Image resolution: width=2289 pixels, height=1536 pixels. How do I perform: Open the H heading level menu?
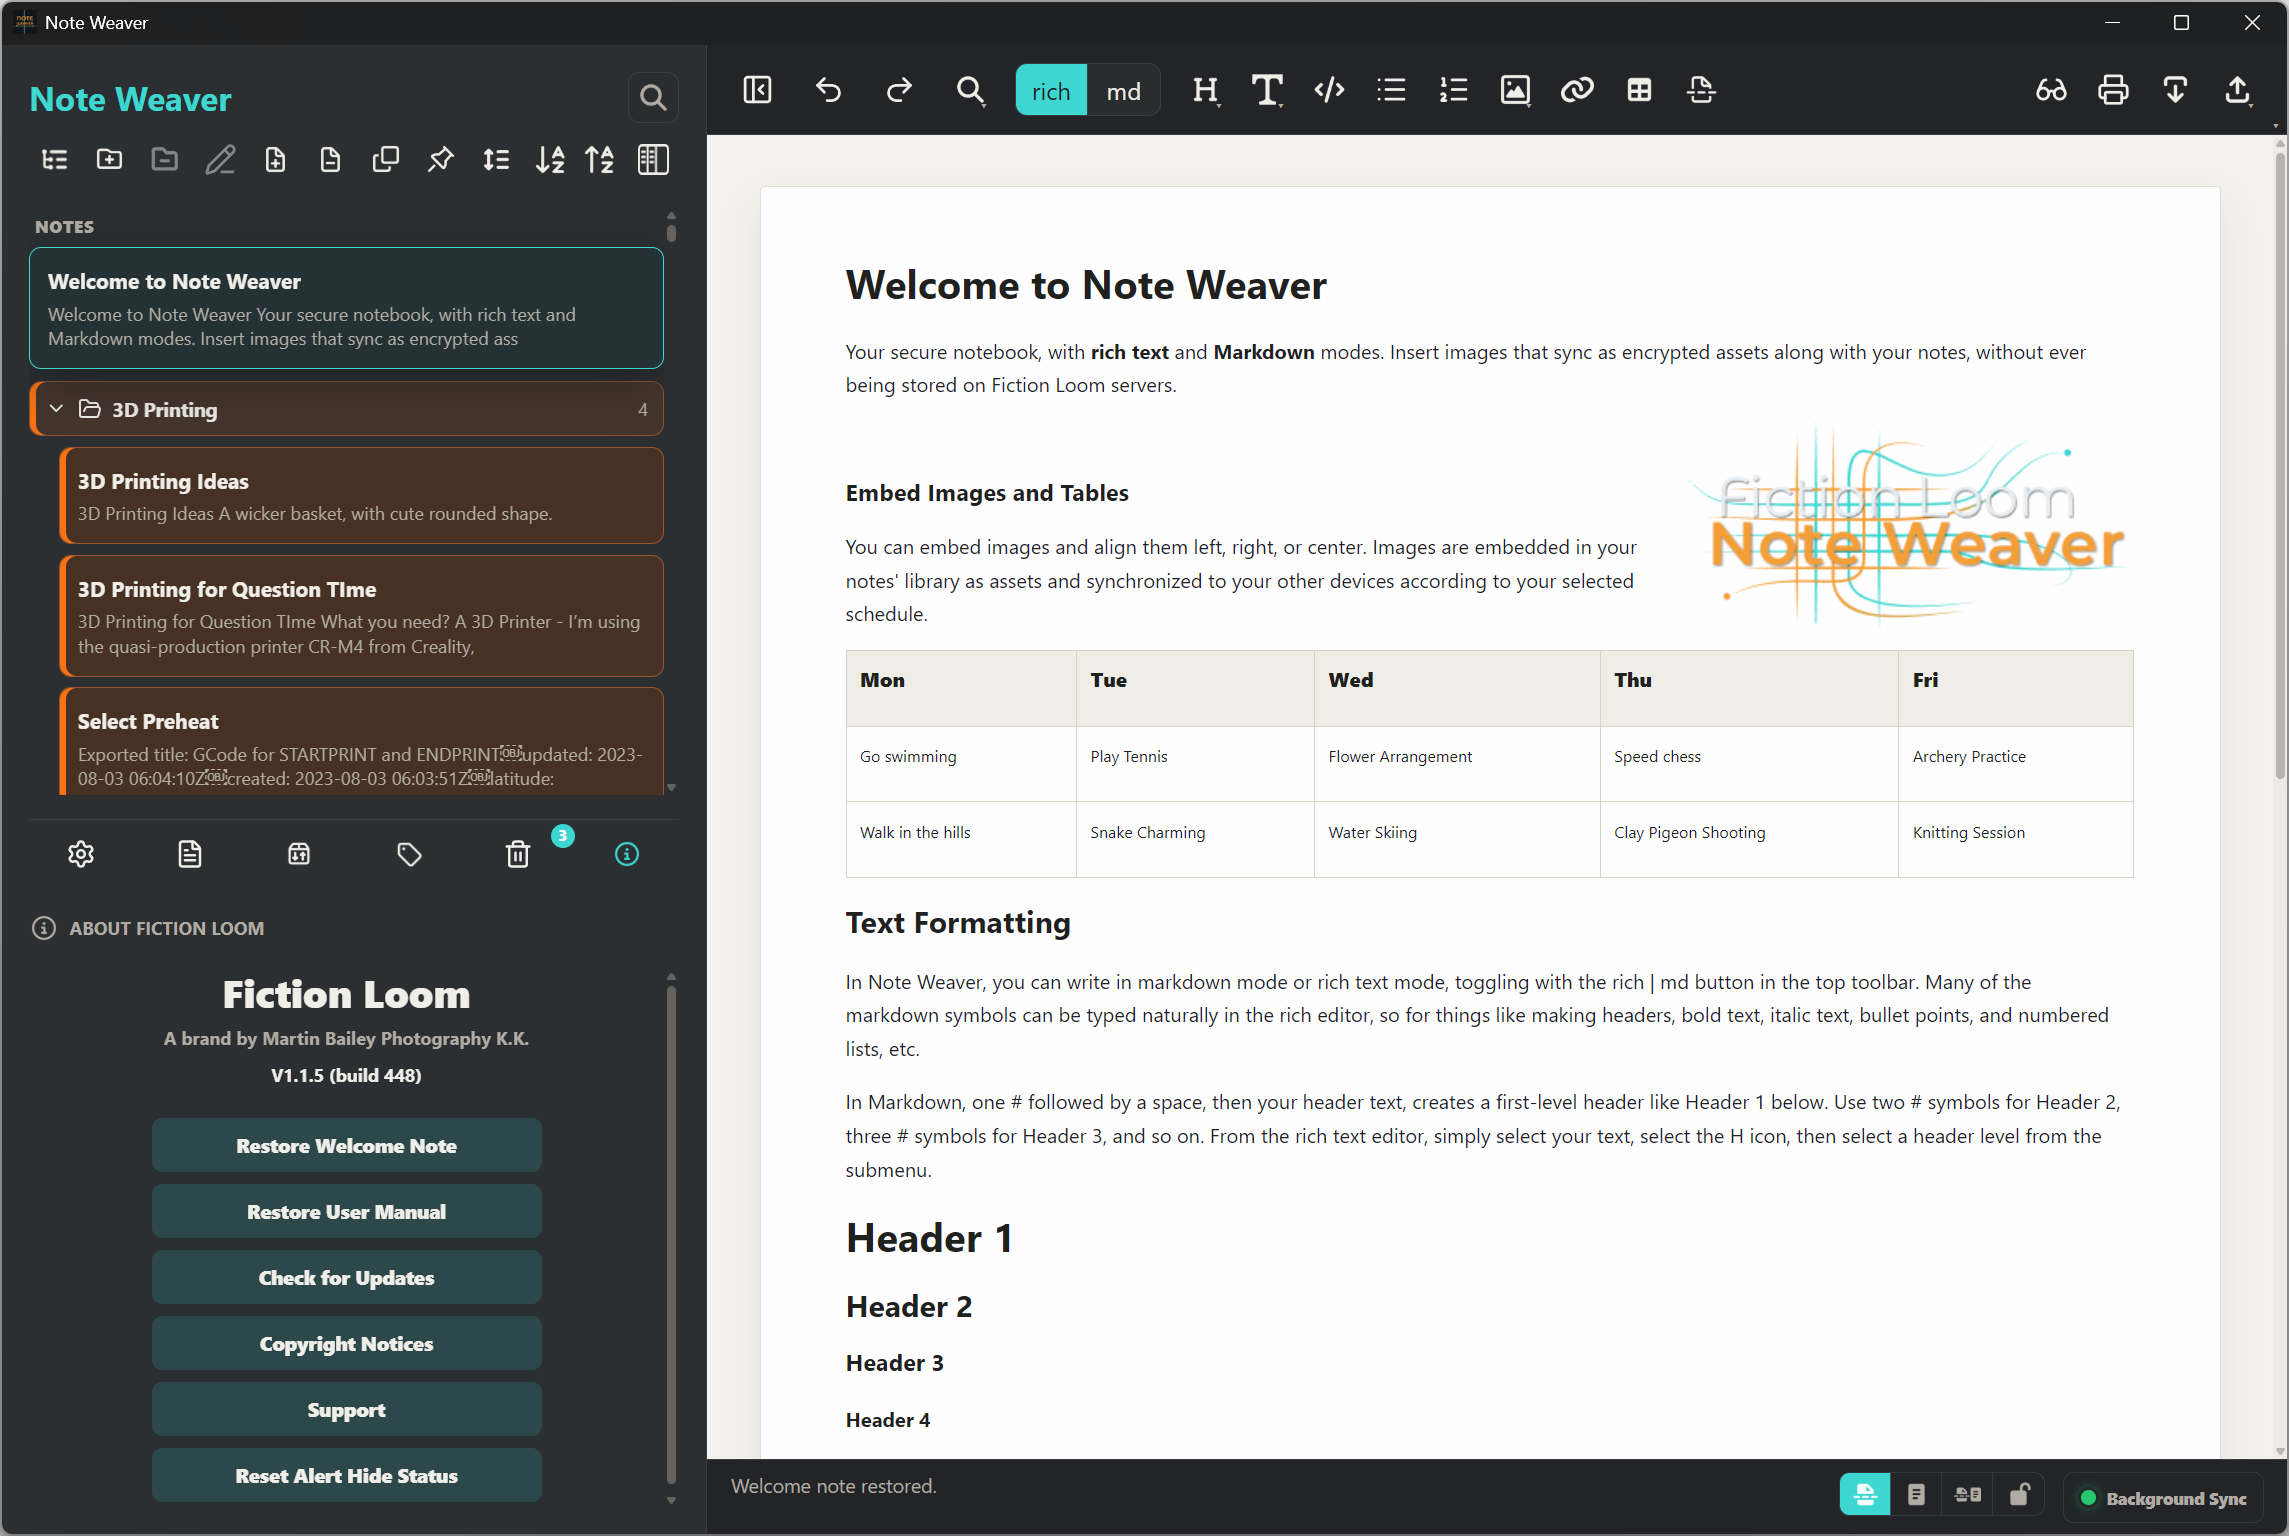1206,90
